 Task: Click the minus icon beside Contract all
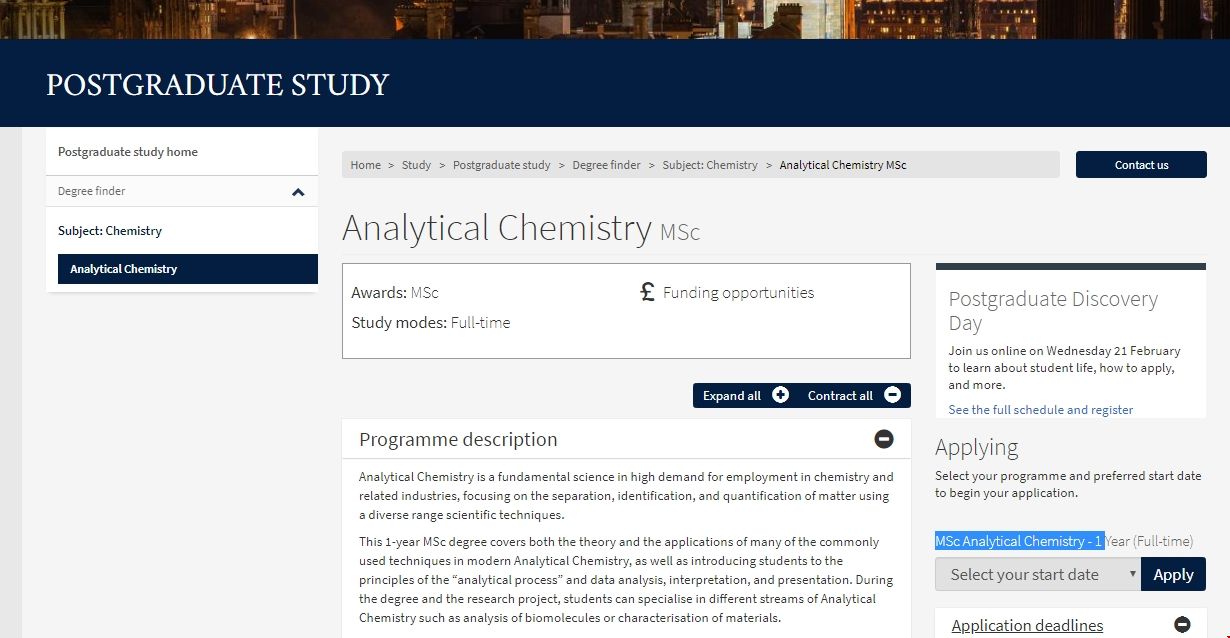click(892, 395)
